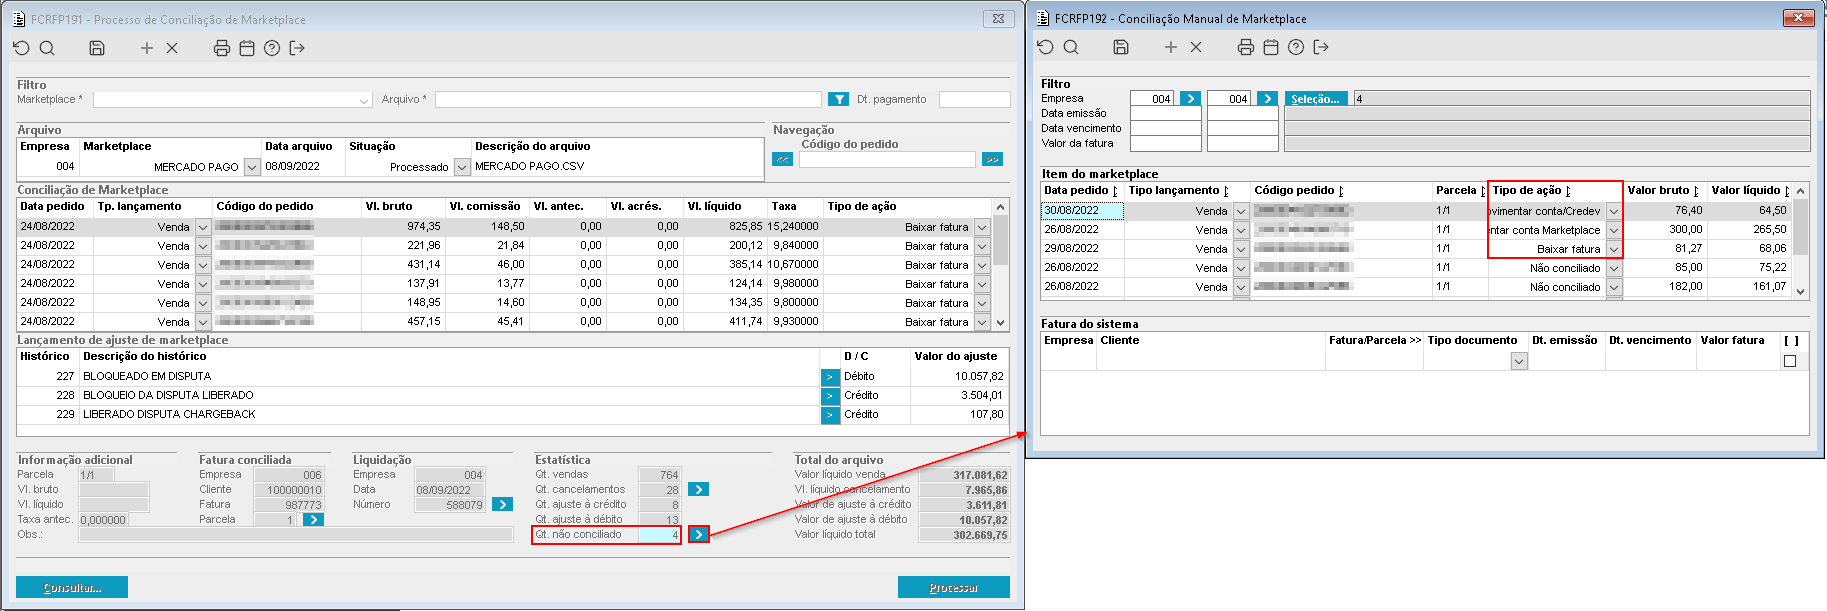Image resolution: width=1827 pixels, height=611 pixels.
Task: Click first Empresa 004 lookup arrow in FCRFP192
Action: [x=1190, y=98]
